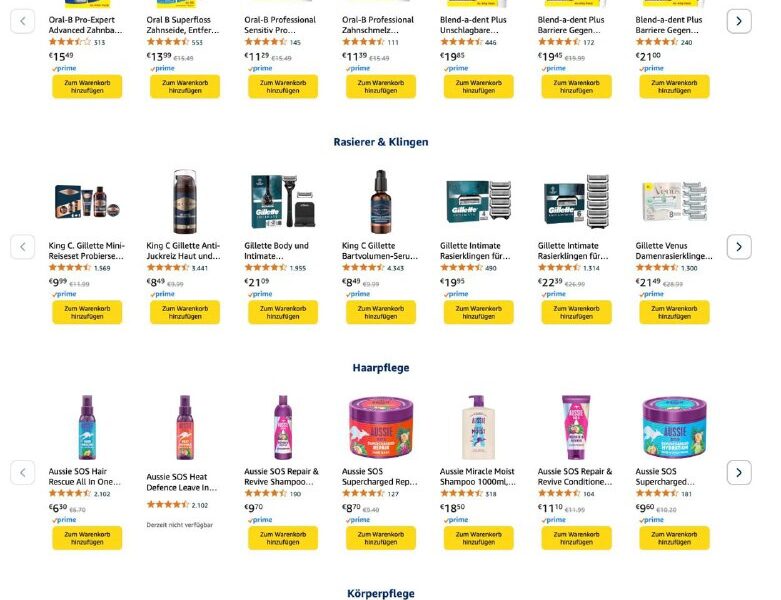Screen dimensions: 781x600
Task: Add Oral-B Pro-Expert Advanced to cart
Action: coord(87,87)
